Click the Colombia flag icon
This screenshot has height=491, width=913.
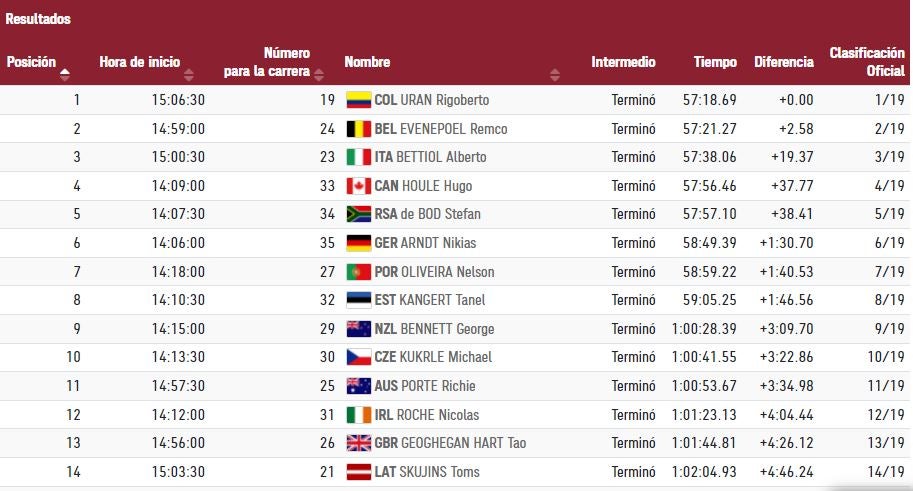[x=358, y=100]
